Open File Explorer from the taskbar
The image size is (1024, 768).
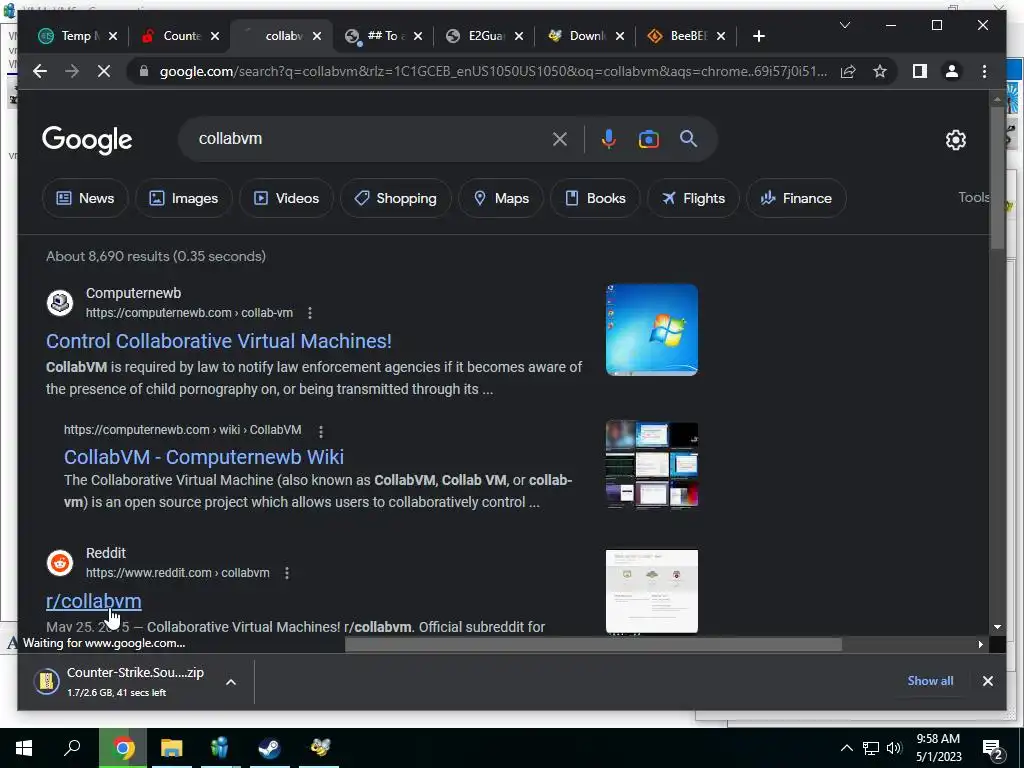(171, 748)
